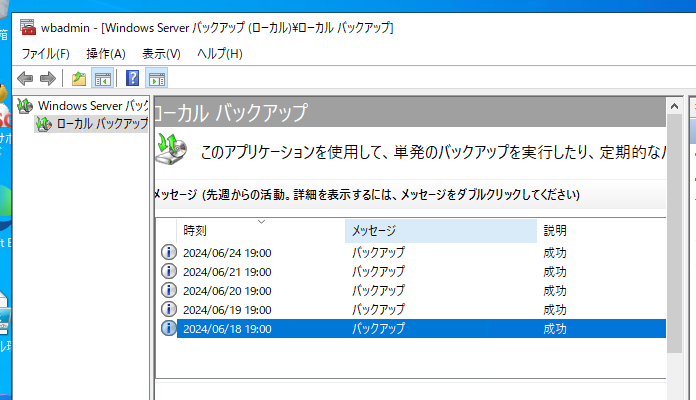Screen dimensions: 696x400
Task: Click info icon for 2024/06/19 backup
Action: point(169,309)
